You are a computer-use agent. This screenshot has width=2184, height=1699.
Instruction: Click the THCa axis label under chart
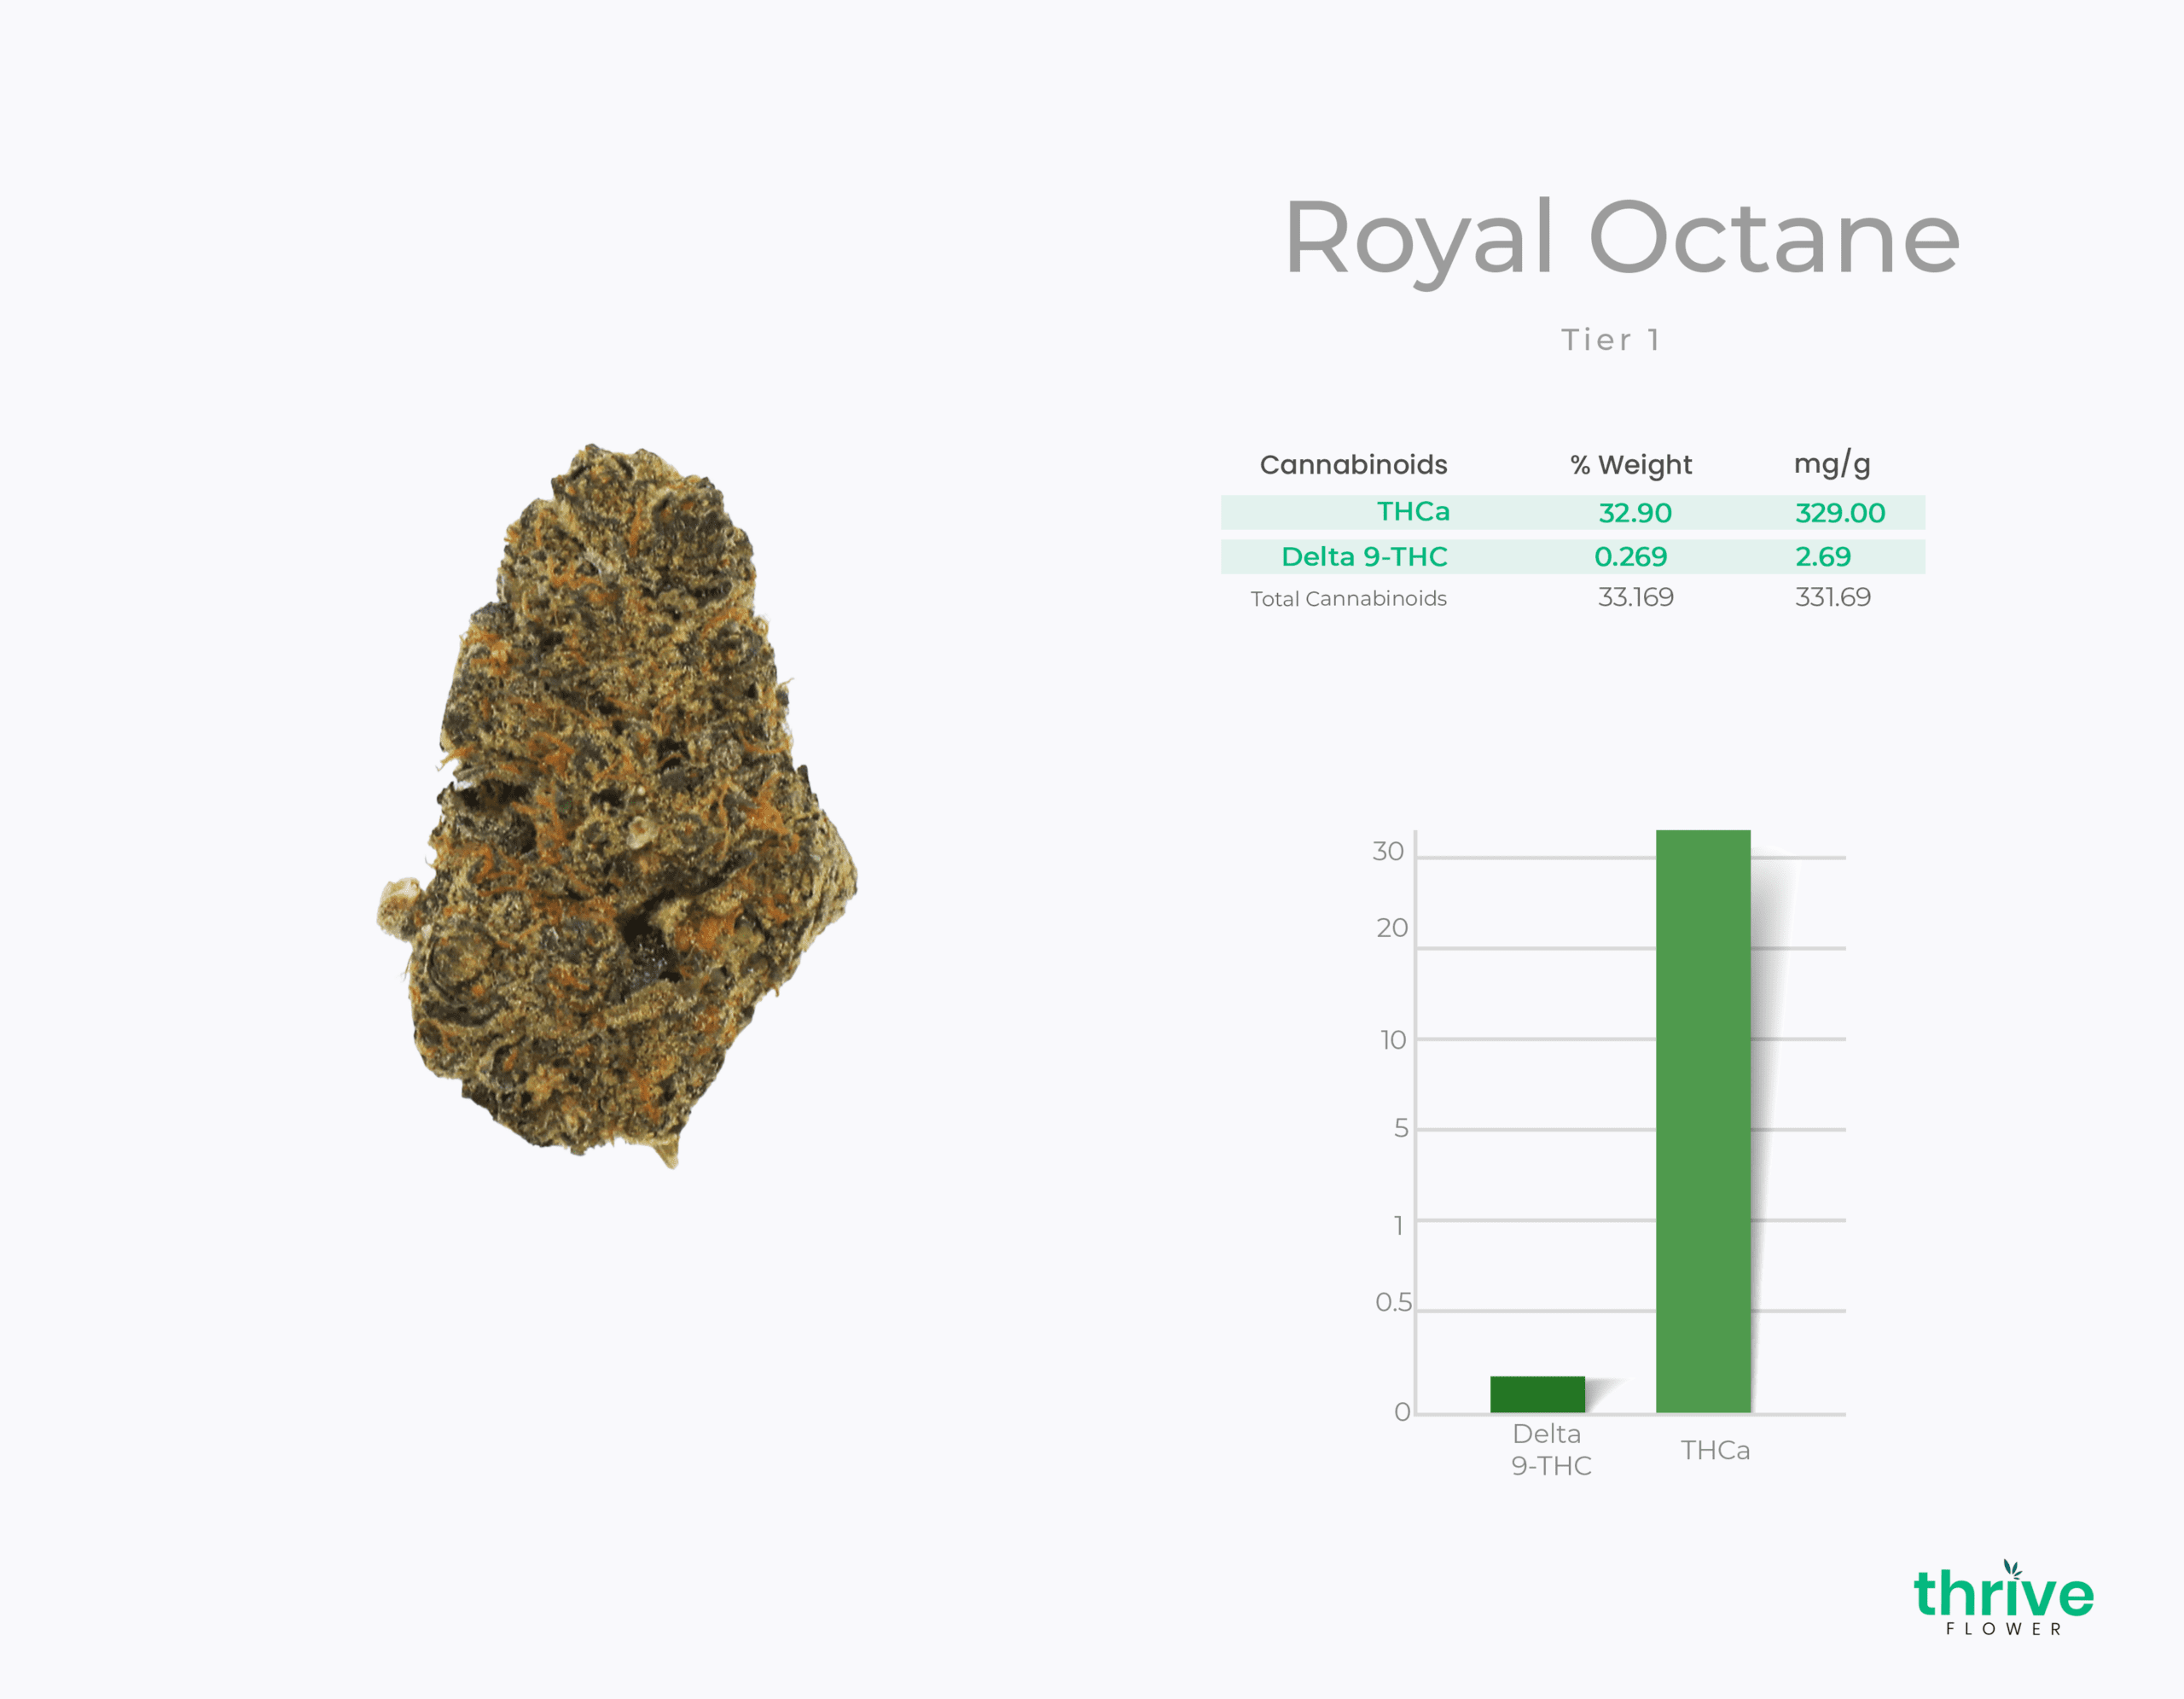1715,1450
